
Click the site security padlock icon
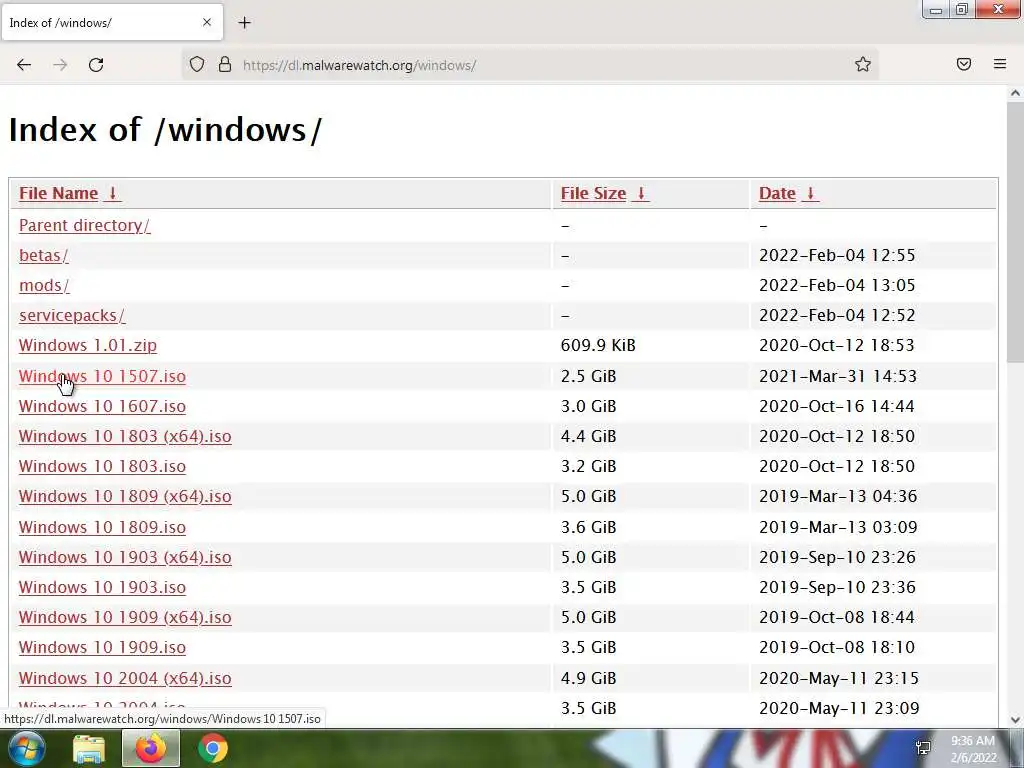click(225, 64)
